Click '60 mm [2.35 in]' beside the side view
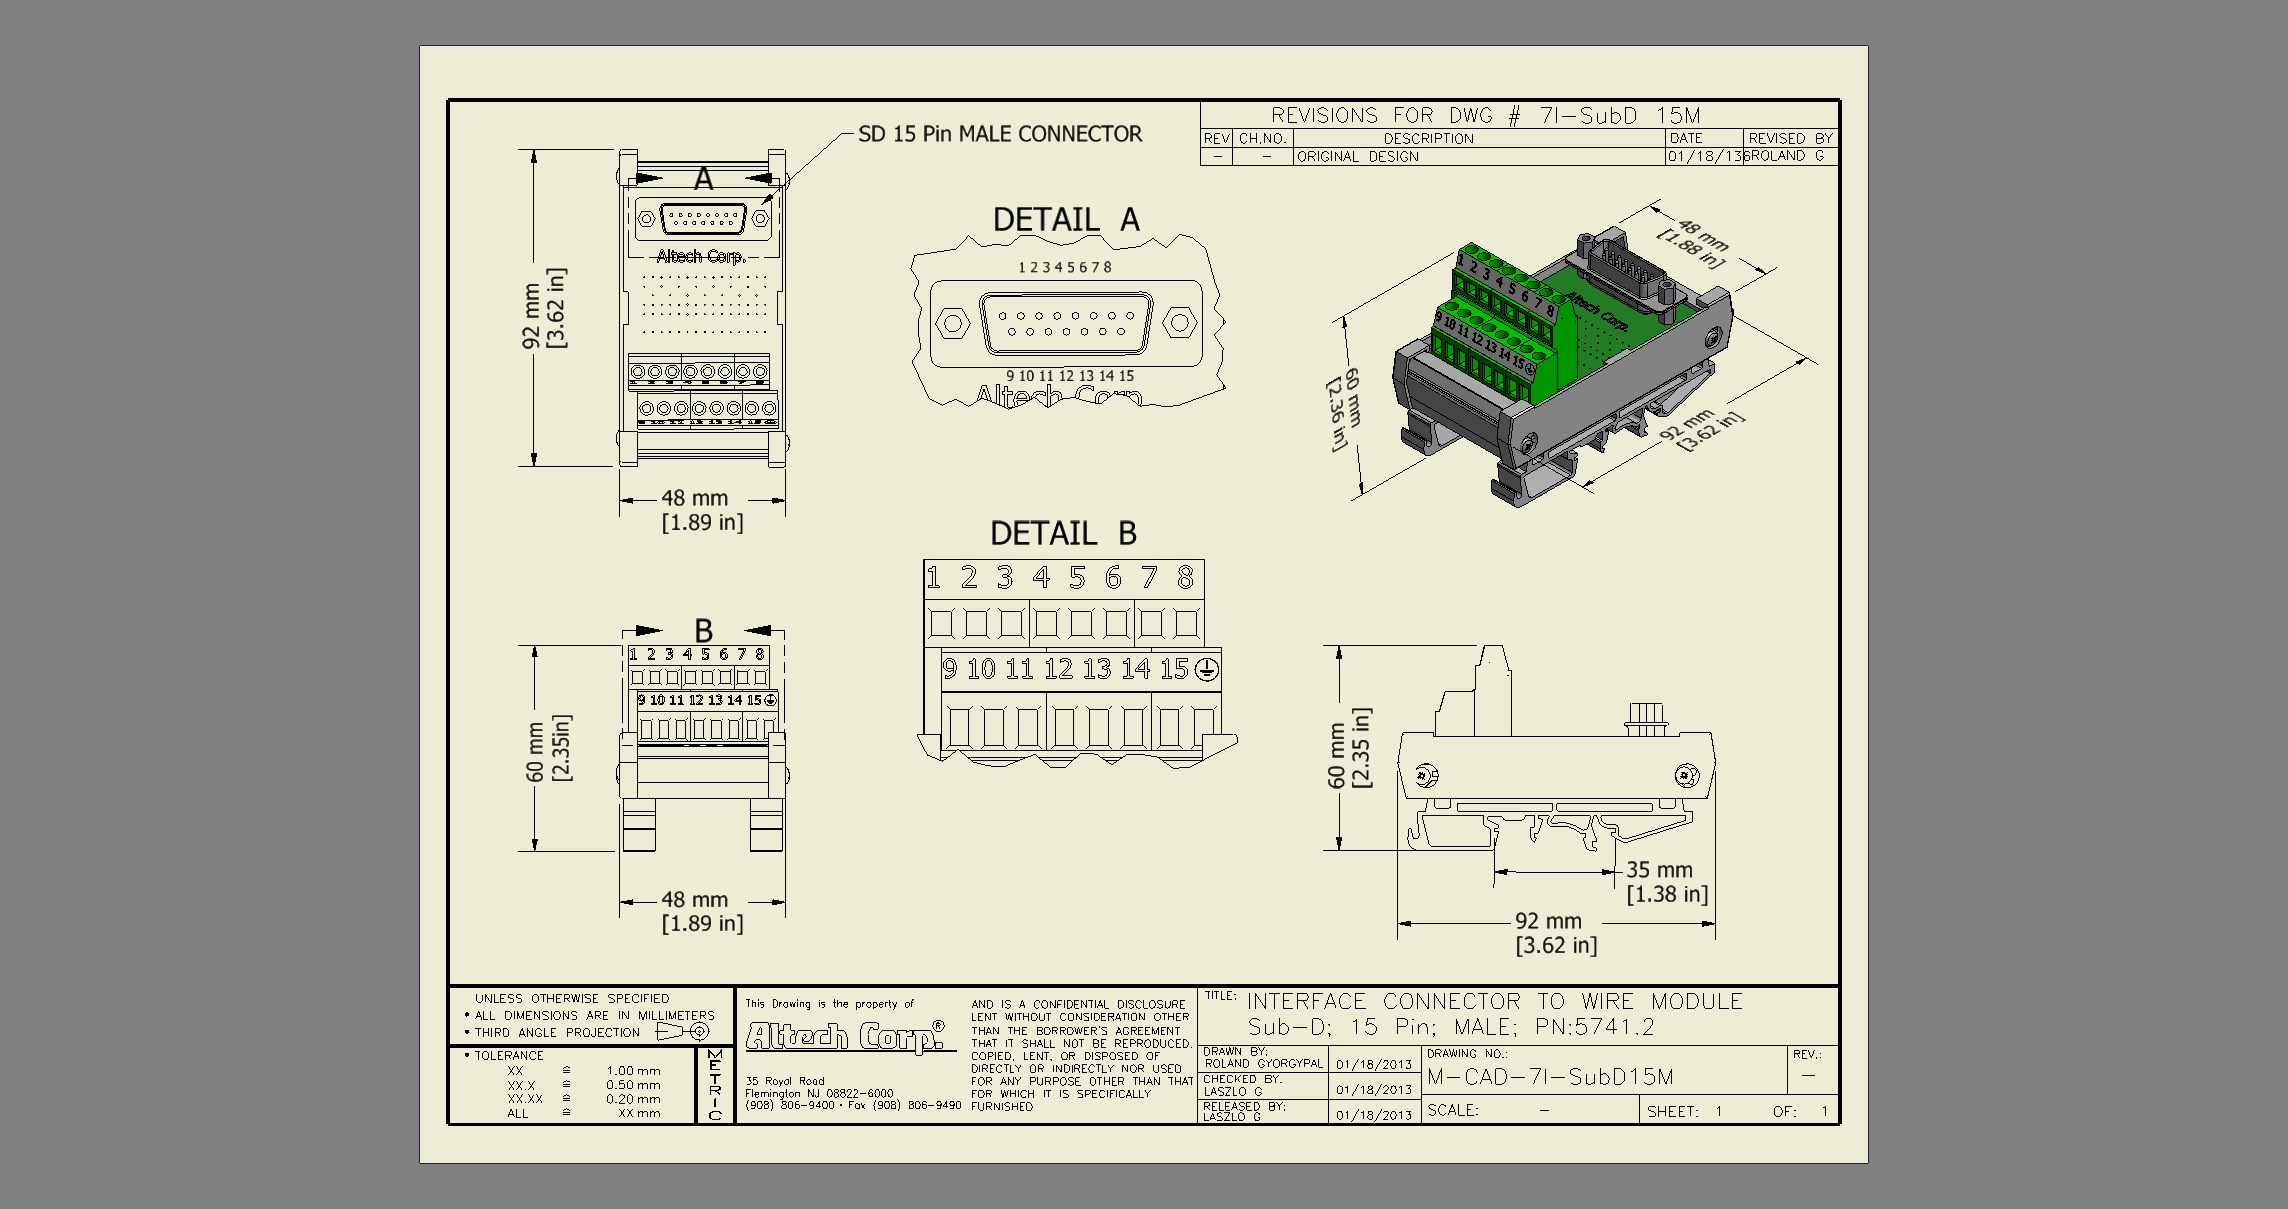2288x1209 pixels. [x=1349, y=748]
